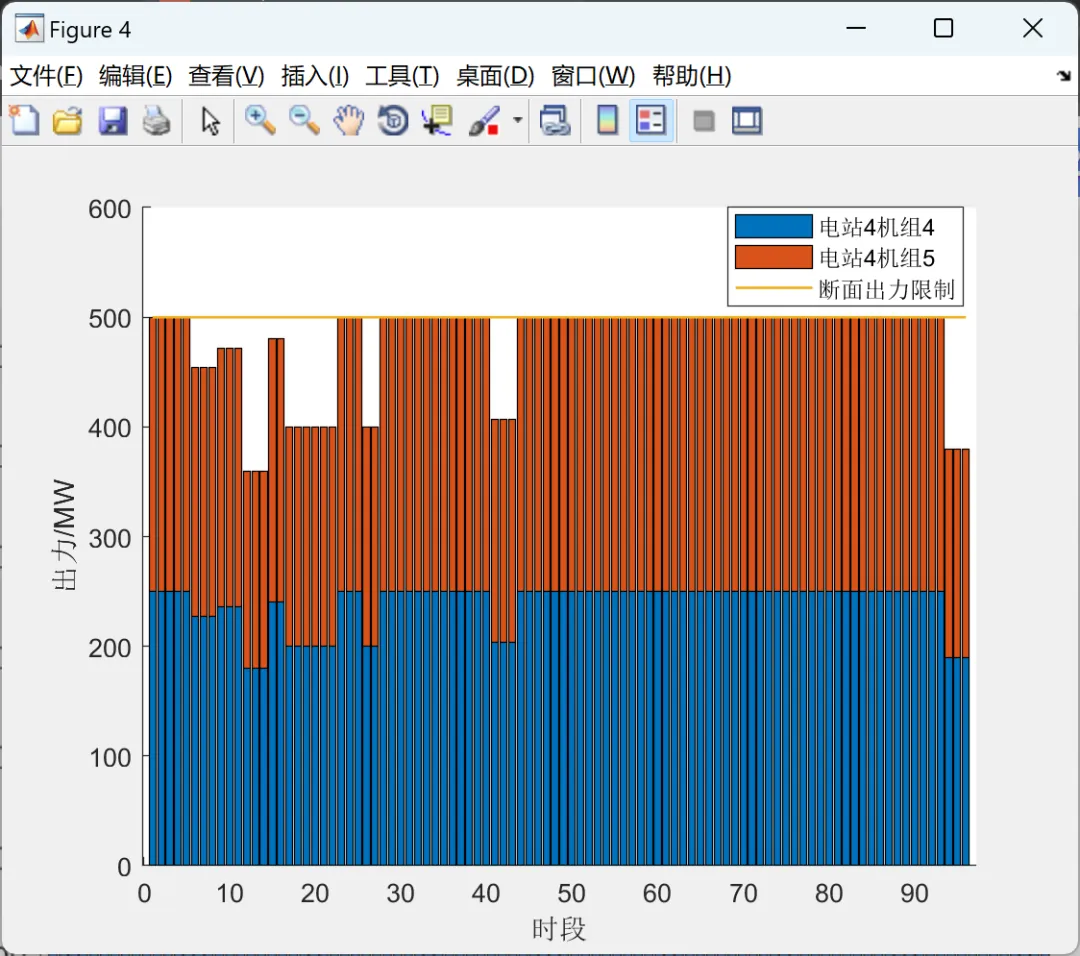Click blue swatch for 电站4机组4
Viewport: 1080px width, 956px height.
pos(773,226)
